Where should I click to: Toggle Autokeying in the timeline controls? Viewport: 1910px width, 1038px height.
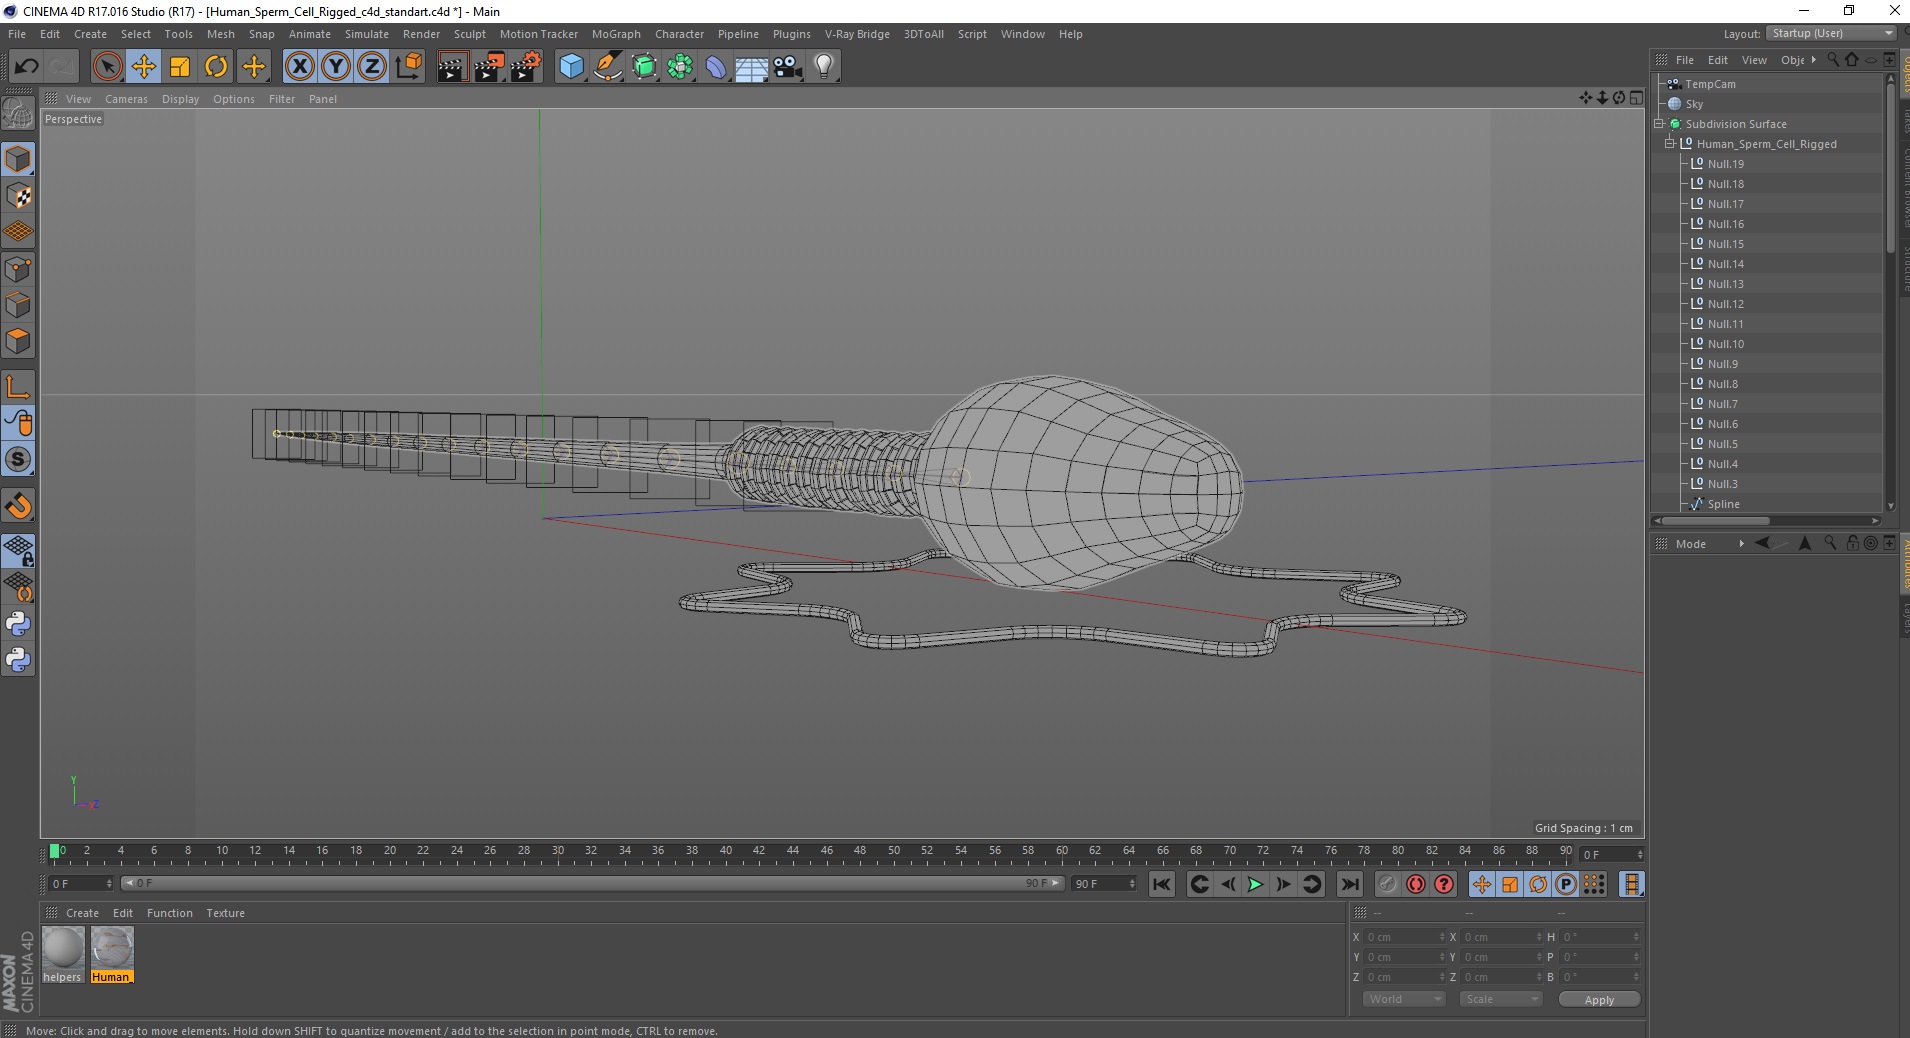pyautogui.click(x=1416, y=884)
